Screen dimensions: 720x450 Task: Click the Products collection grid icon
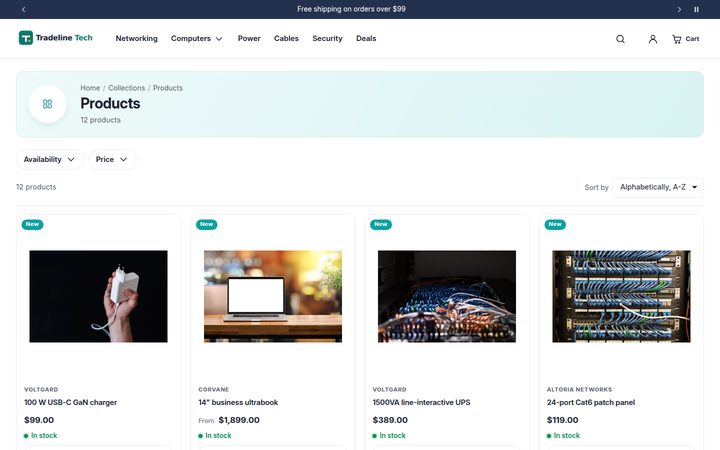tap(47, 104)
